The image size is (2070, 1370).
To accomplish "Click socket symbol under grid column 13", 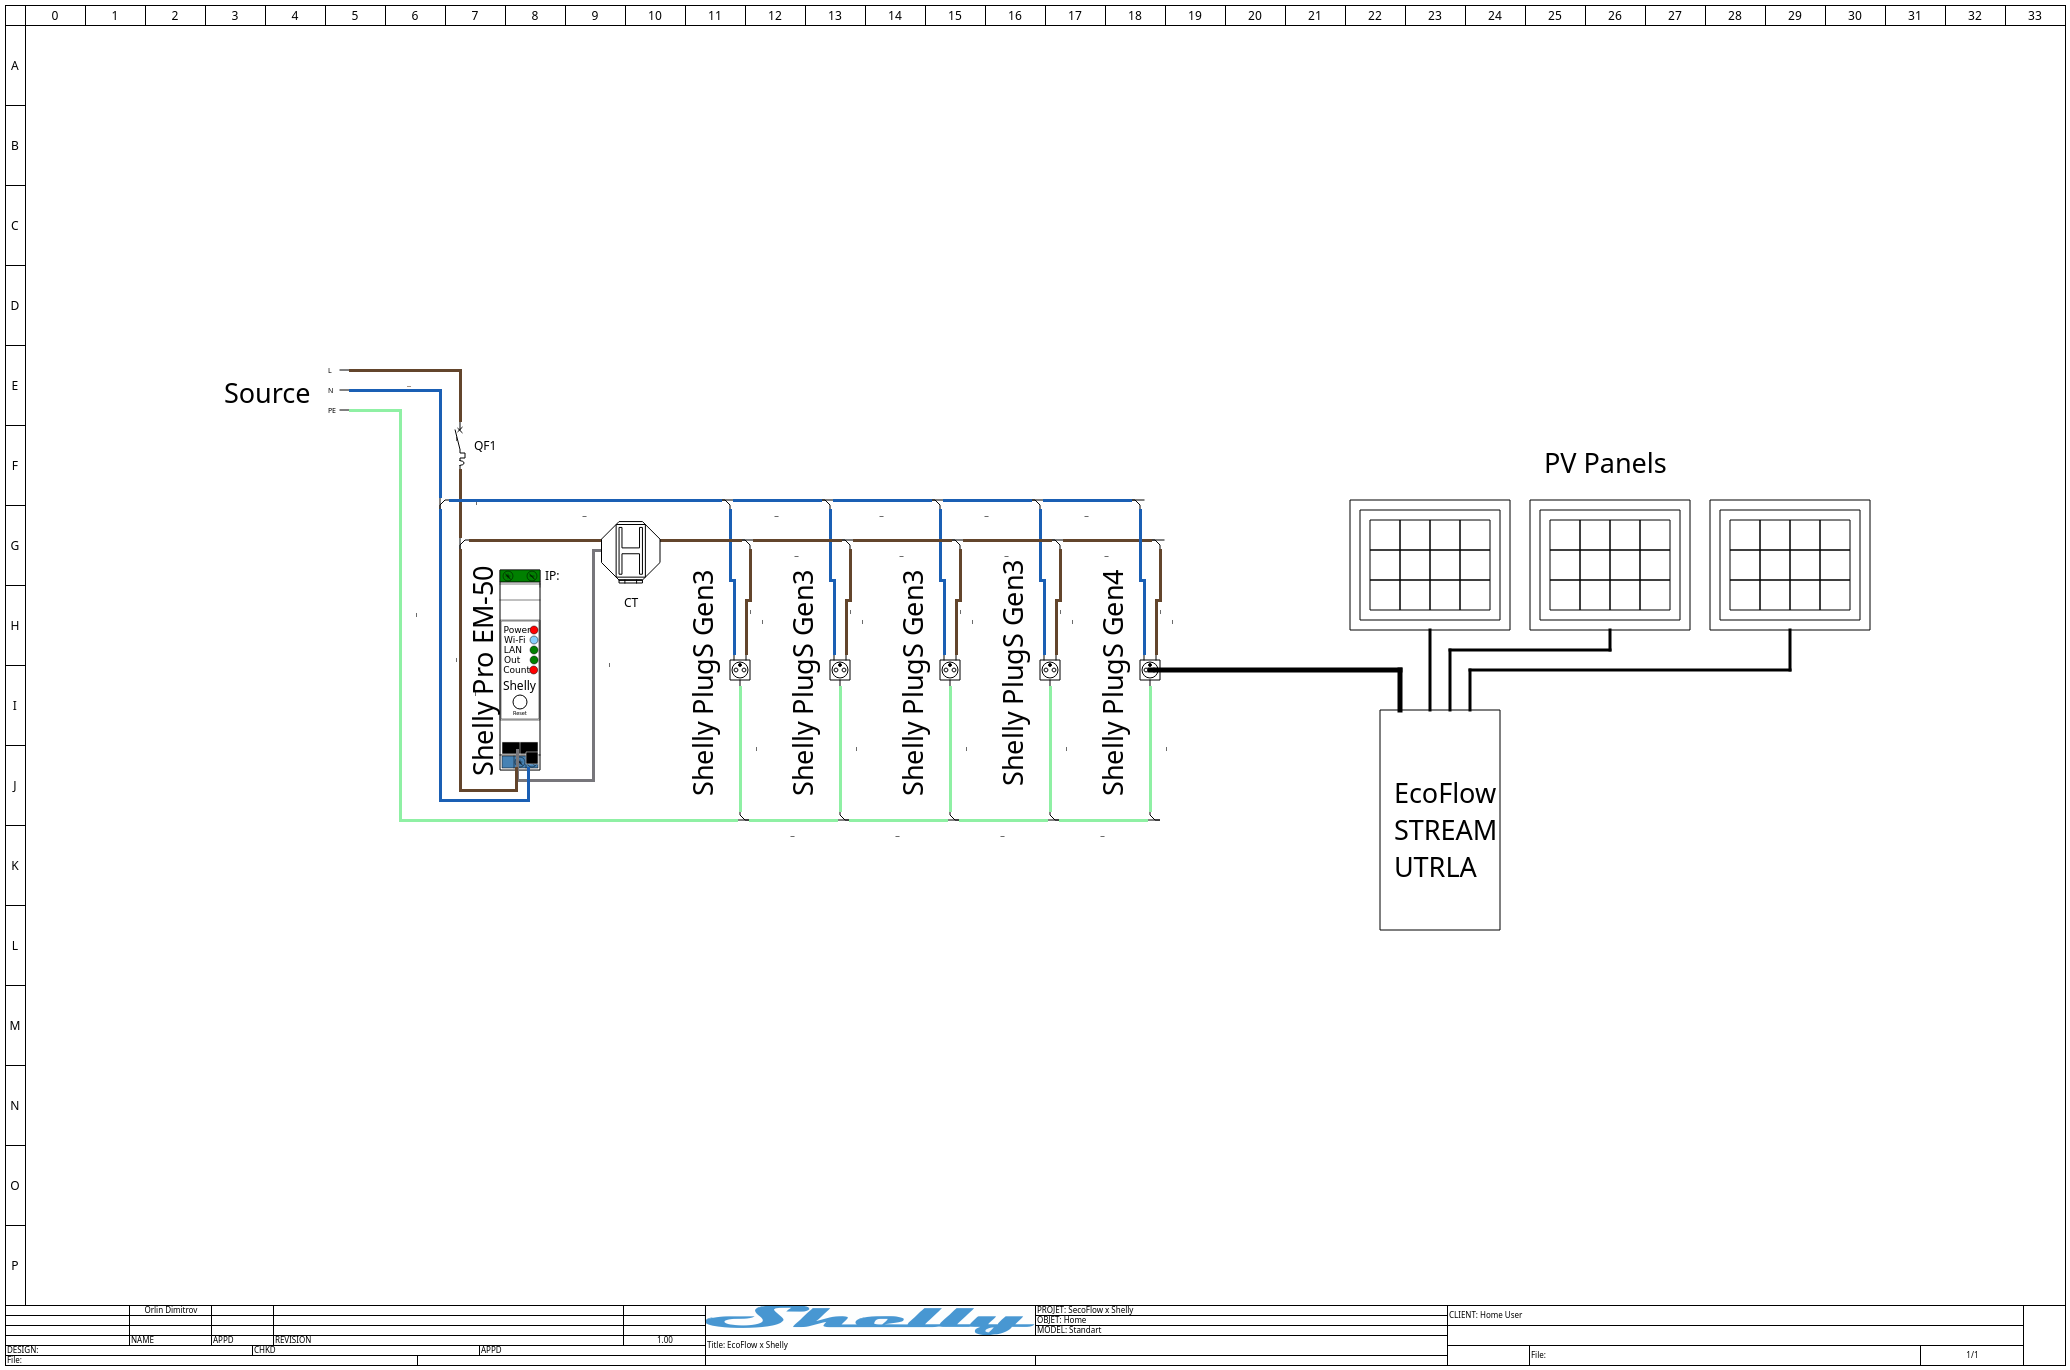I will [x=840, y=670].
